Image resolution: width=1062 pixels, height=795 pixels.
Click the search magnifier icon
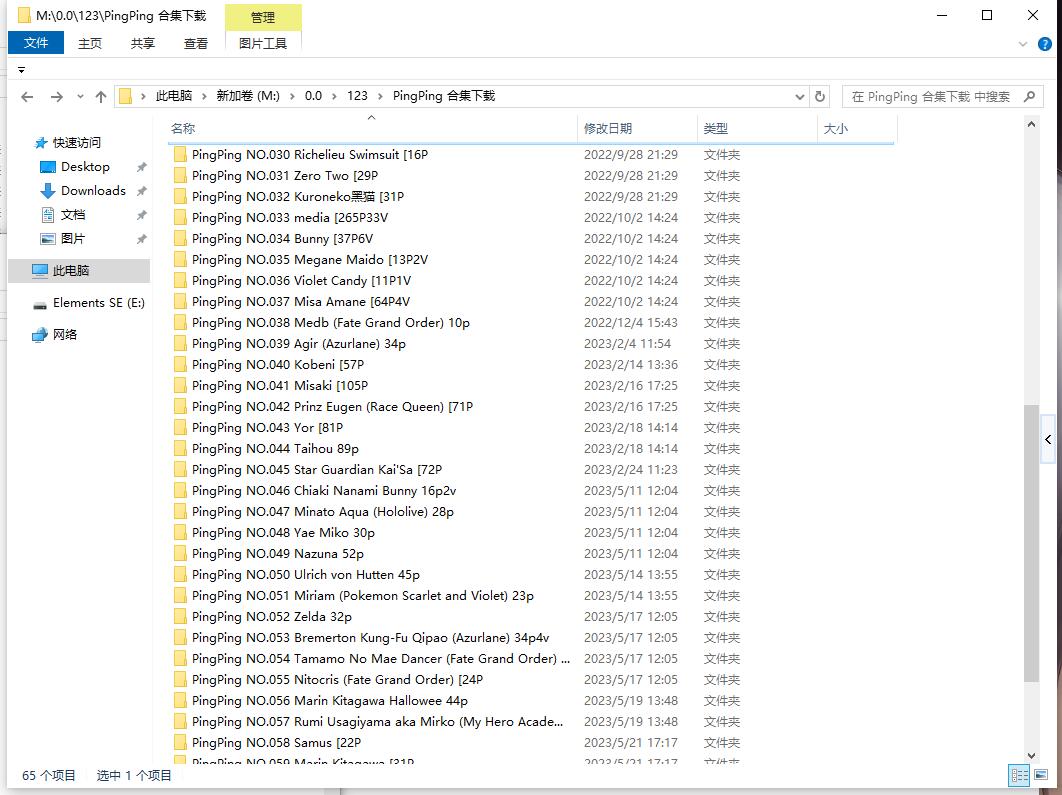[1029, 97]
